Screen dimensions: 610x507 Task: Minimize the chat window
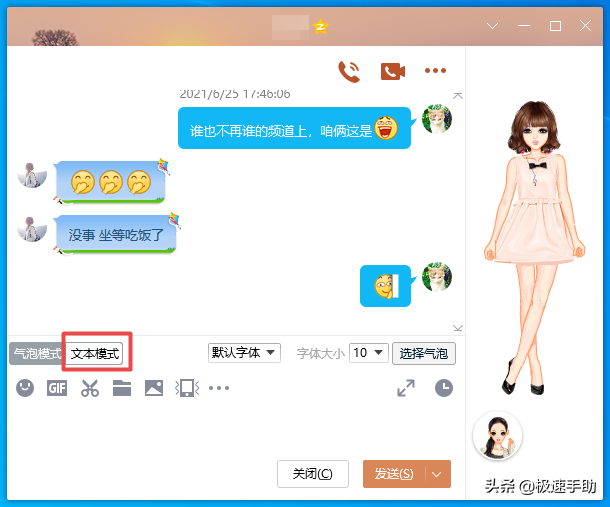click(x=524, y=26)
